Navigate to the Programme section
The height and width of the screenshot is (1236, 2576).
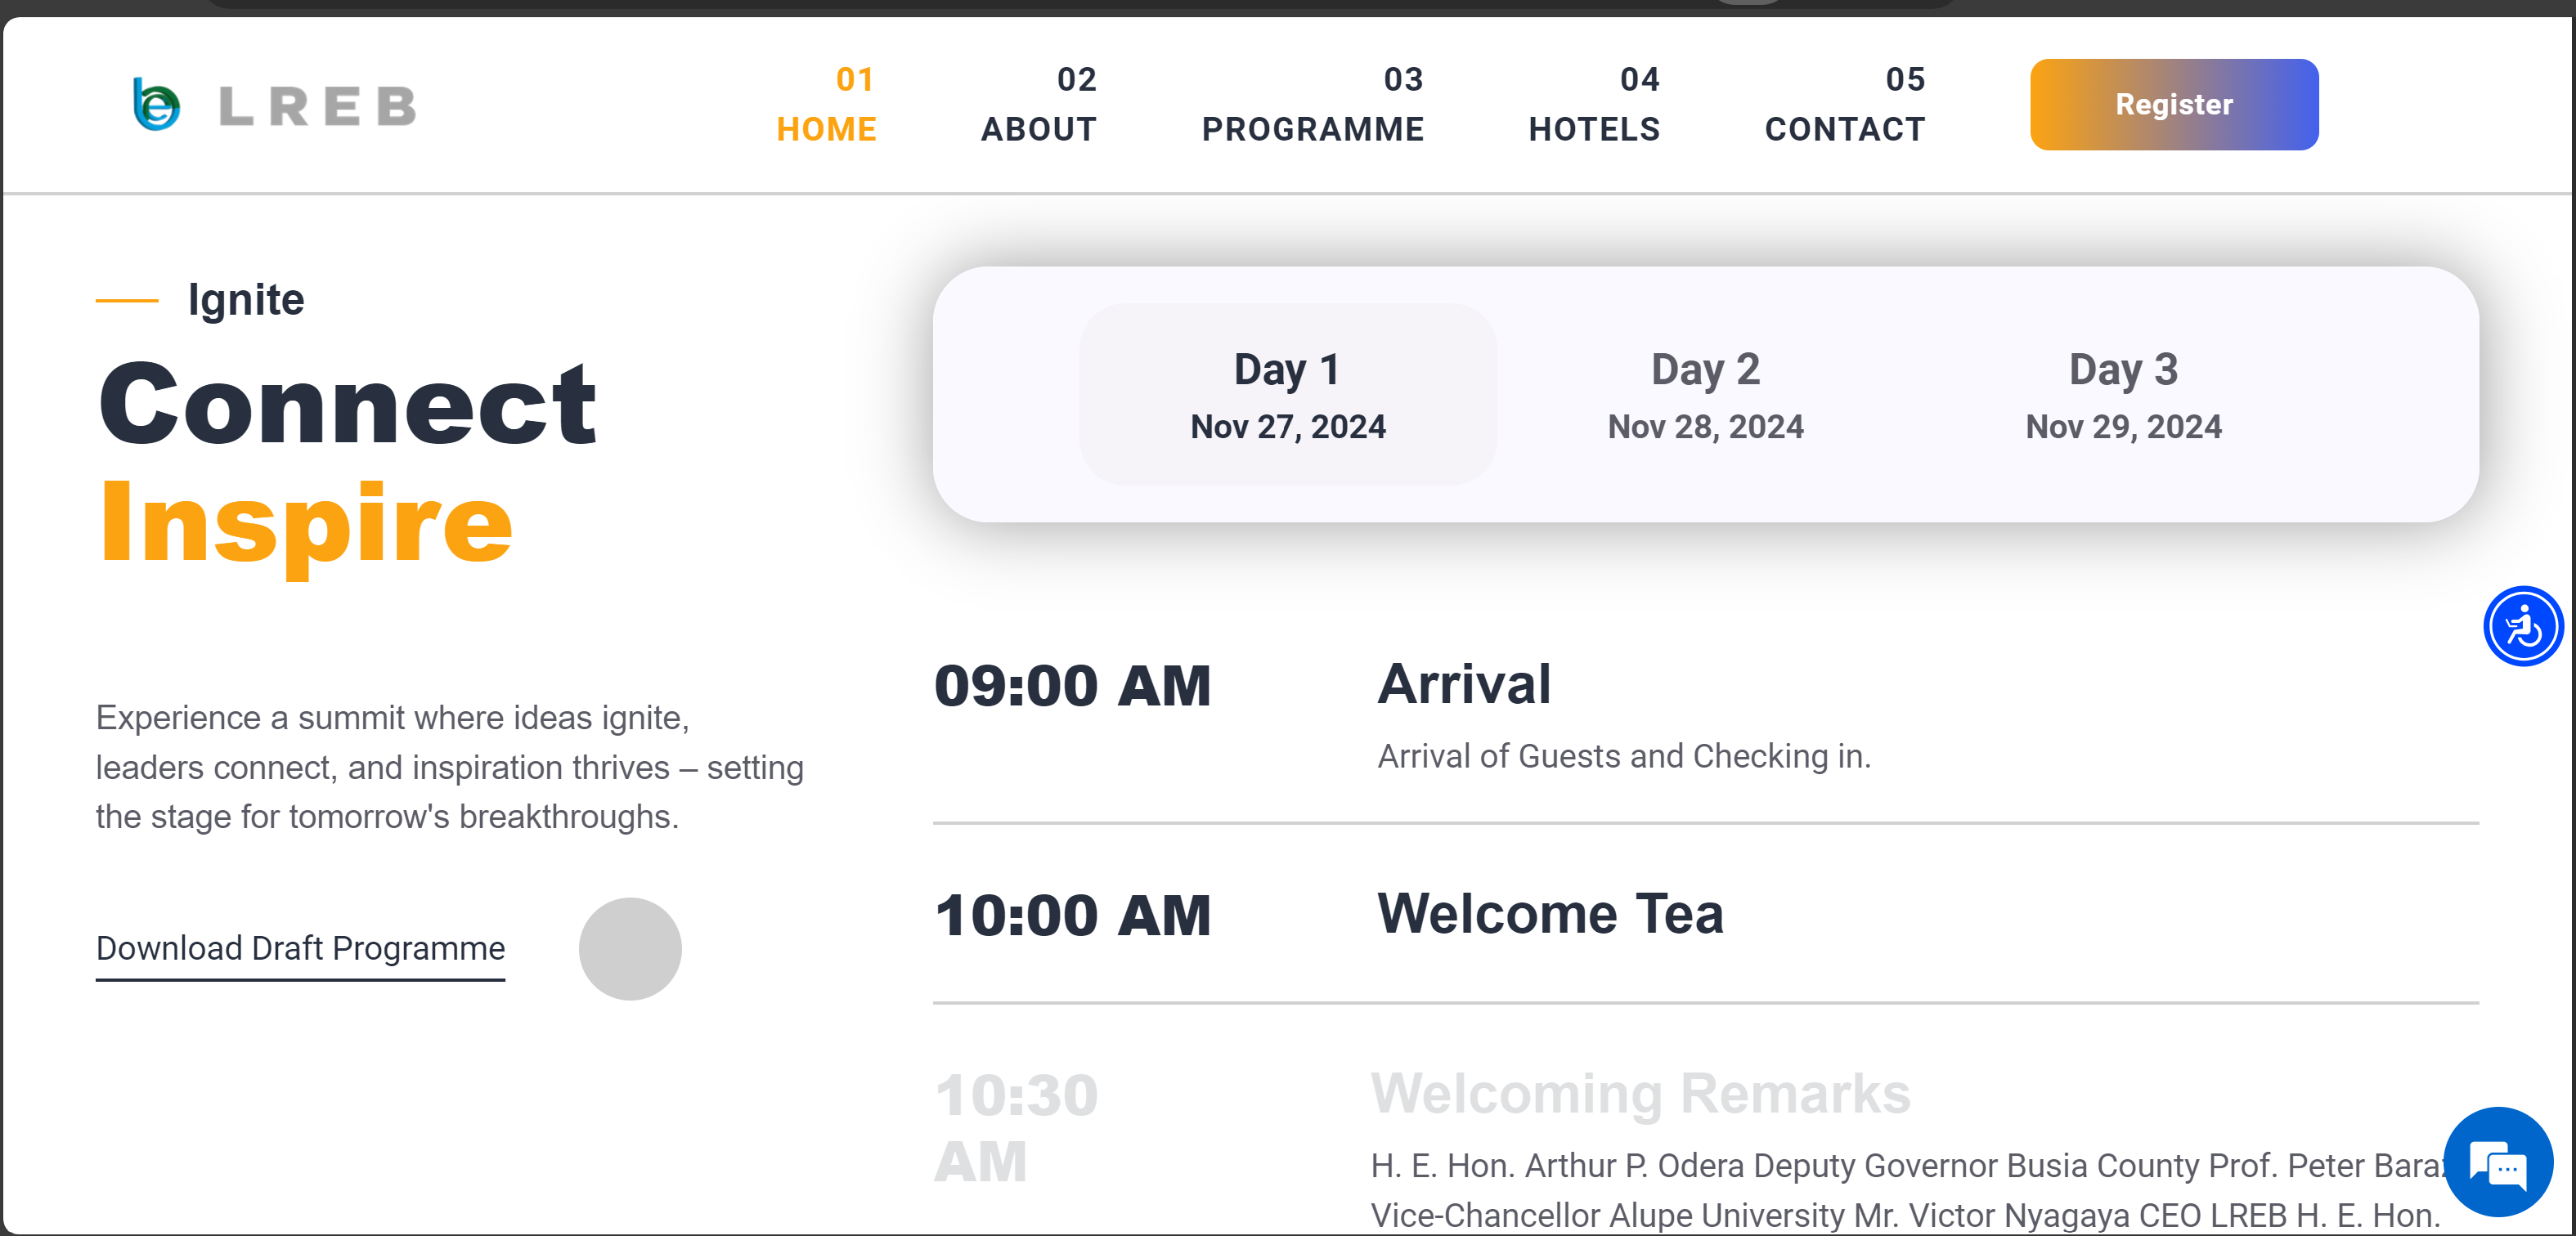click(x=1312, y=105)
